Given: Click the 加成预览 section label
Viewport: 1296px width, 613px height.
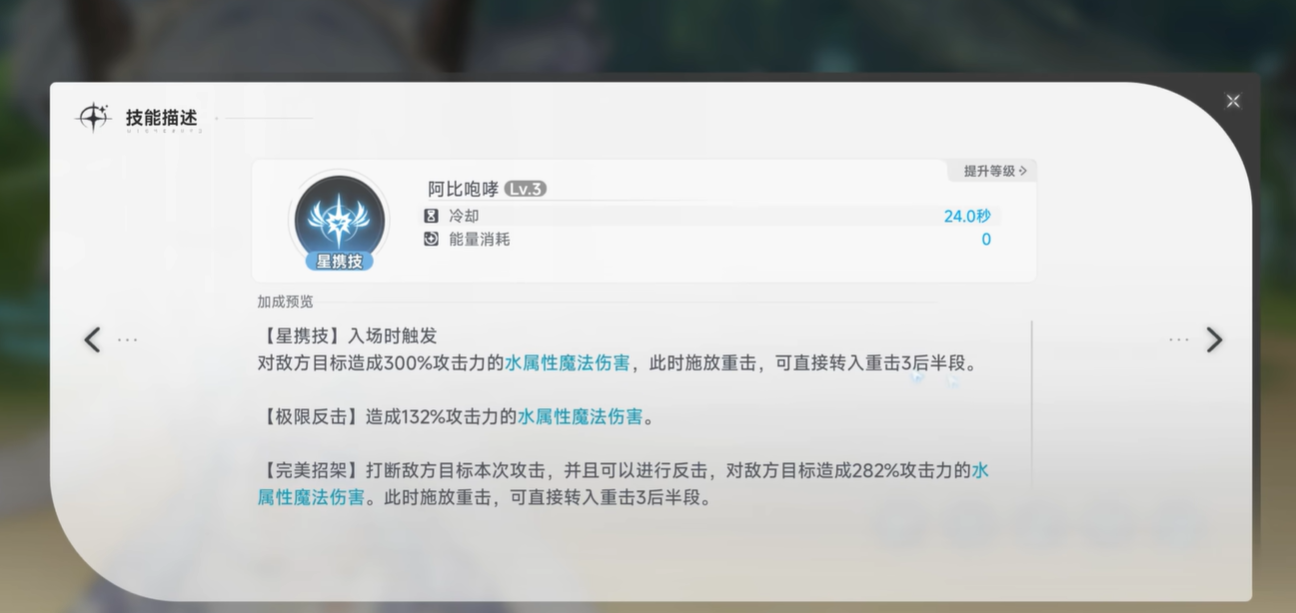Looking at the screenshot, I should [285, 301].
